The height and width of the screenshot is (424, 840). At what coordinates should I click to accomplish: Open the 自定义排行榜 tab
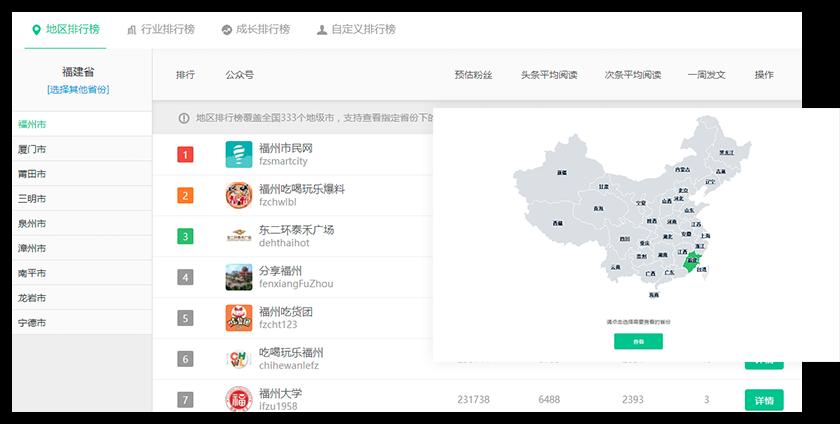point(356,29)
